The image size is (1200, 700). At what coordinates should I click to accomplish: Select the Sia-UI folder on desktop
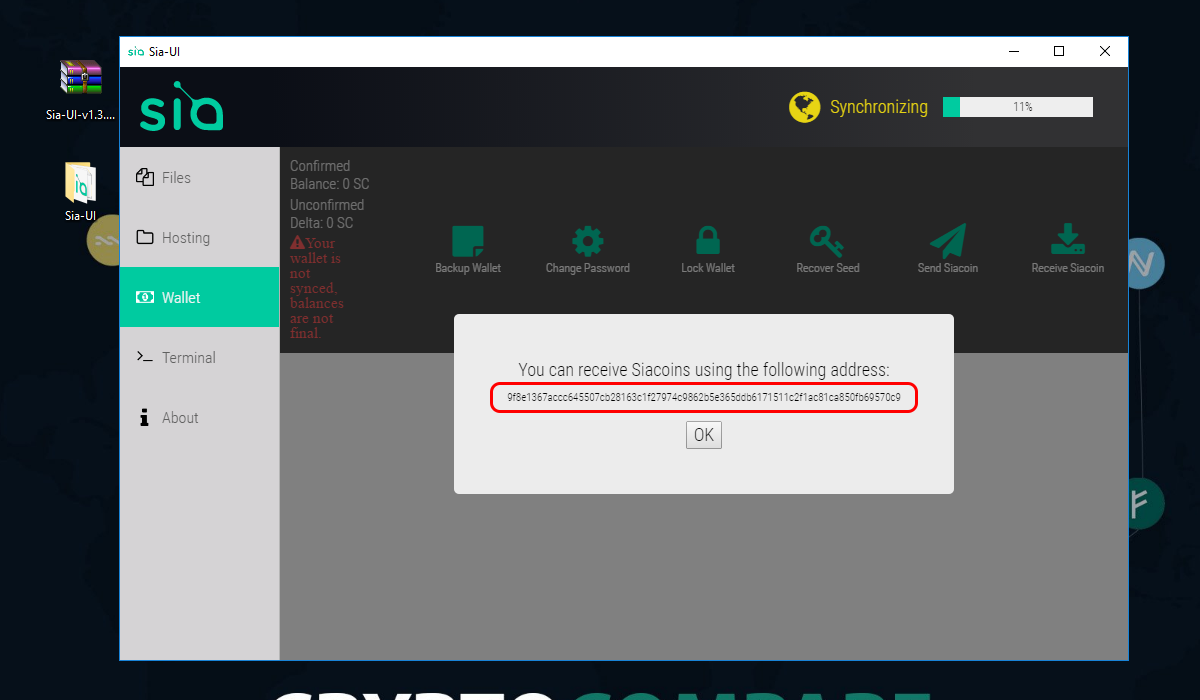[80, 192]
